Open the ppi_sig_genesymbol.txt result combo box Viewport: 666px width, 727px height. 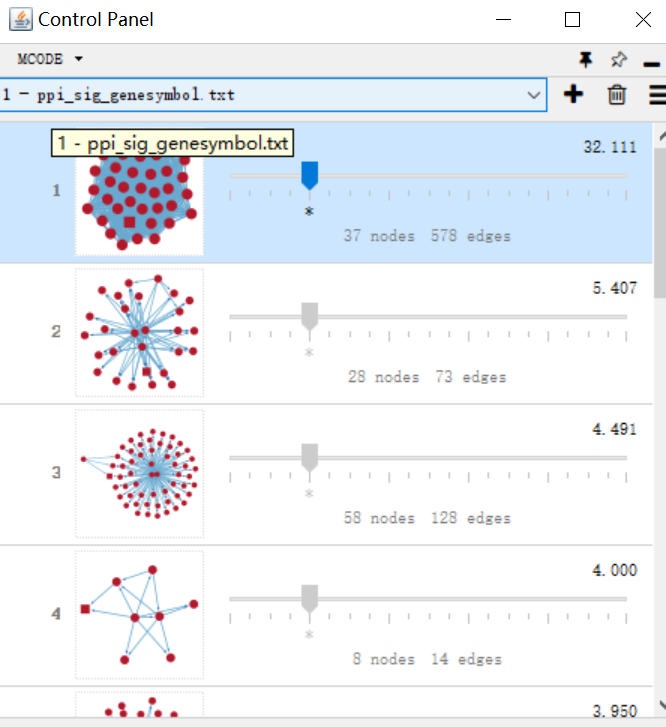tap(273, 95)
